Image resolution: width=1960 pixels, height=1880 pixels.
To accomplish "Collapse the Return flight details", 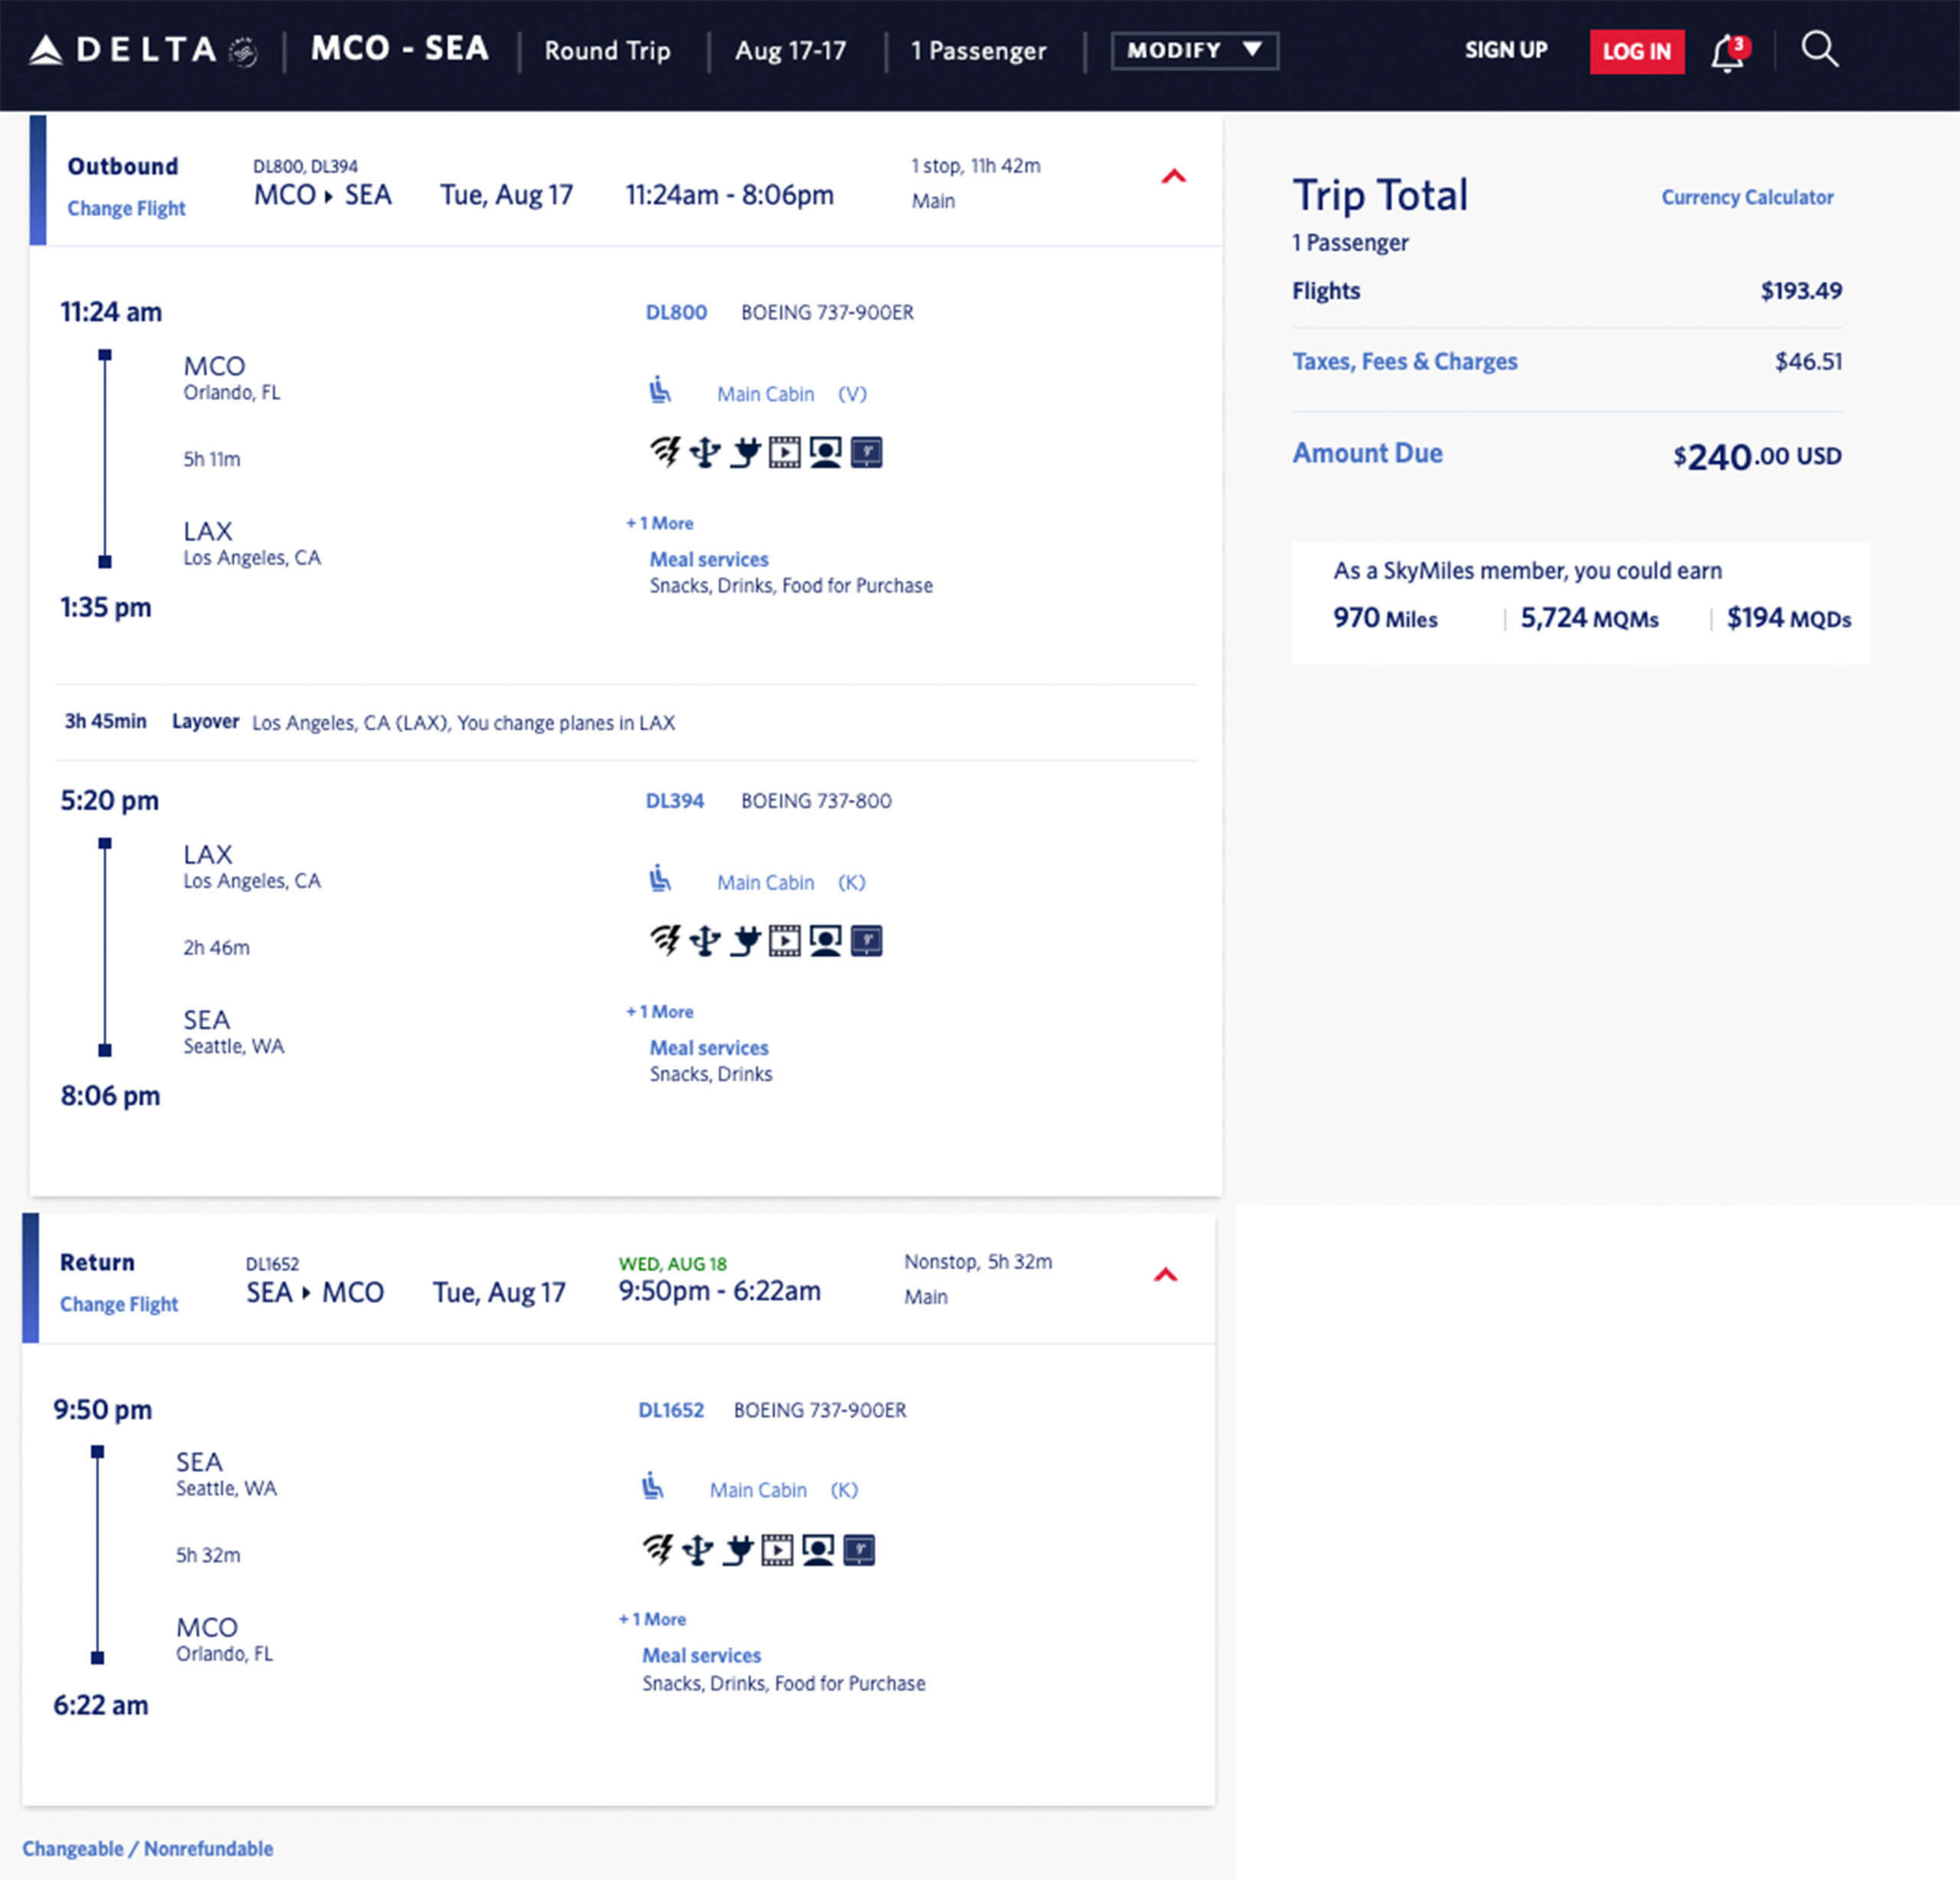I will click(x=1166, y=1276).
